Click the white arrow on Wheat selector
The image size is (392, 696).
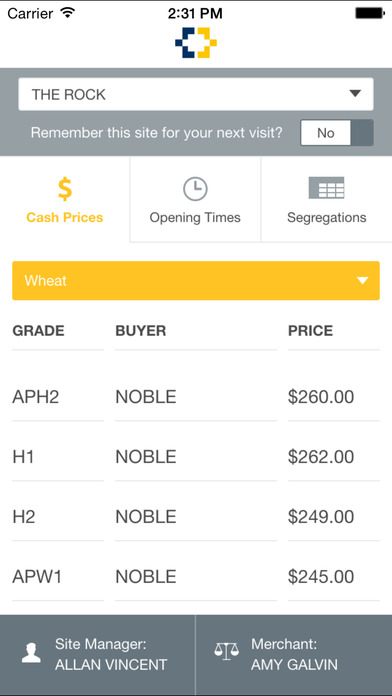coord(363,281)
